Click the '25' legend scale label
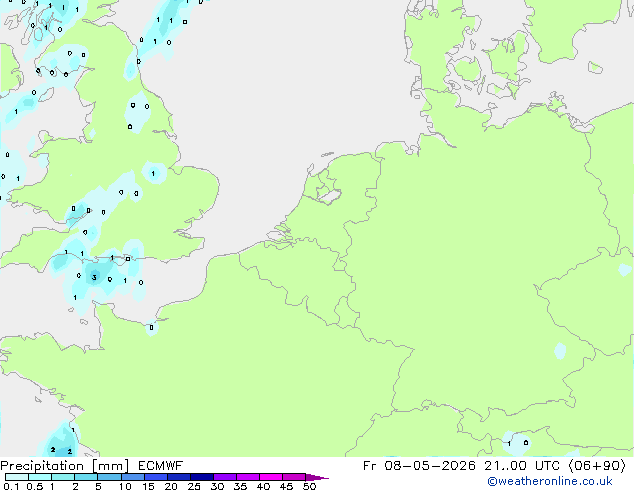 [194, 486]
